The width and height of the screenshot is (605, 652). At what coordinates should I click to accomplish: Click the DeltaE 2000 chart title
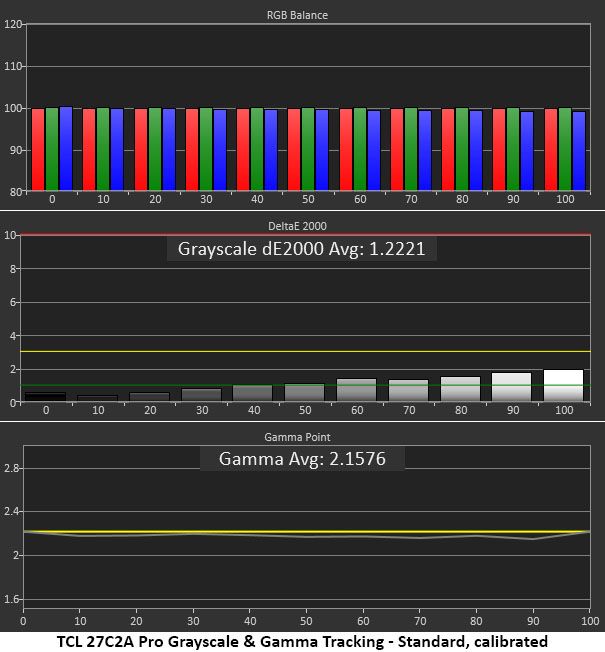pyautogui.click(x=297, y=226)
